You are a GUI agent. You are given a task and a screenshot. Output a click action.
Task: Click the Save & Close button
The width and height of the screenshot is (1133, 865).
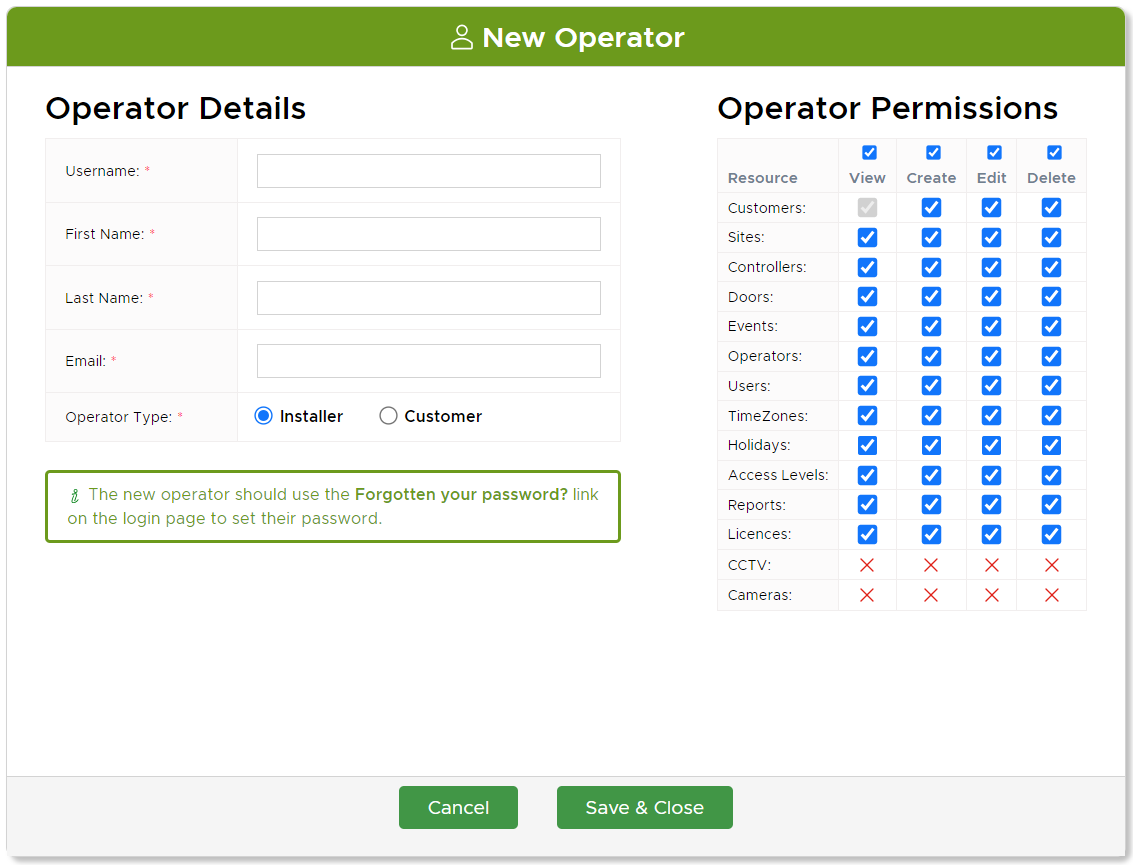tap(644, 807)
